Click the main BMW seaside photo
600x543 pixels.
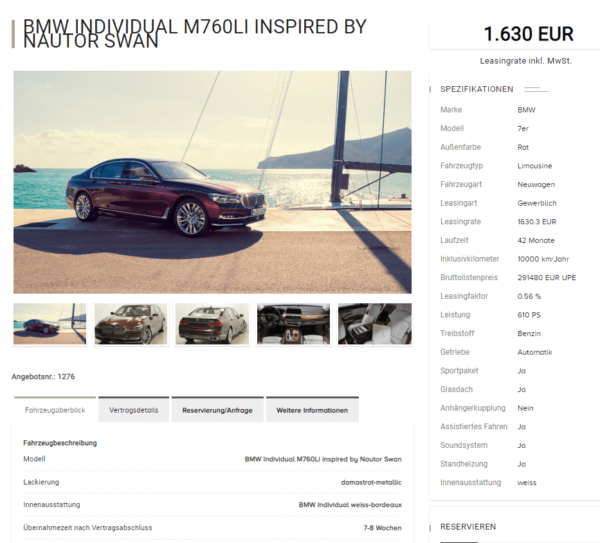(212, 182)
